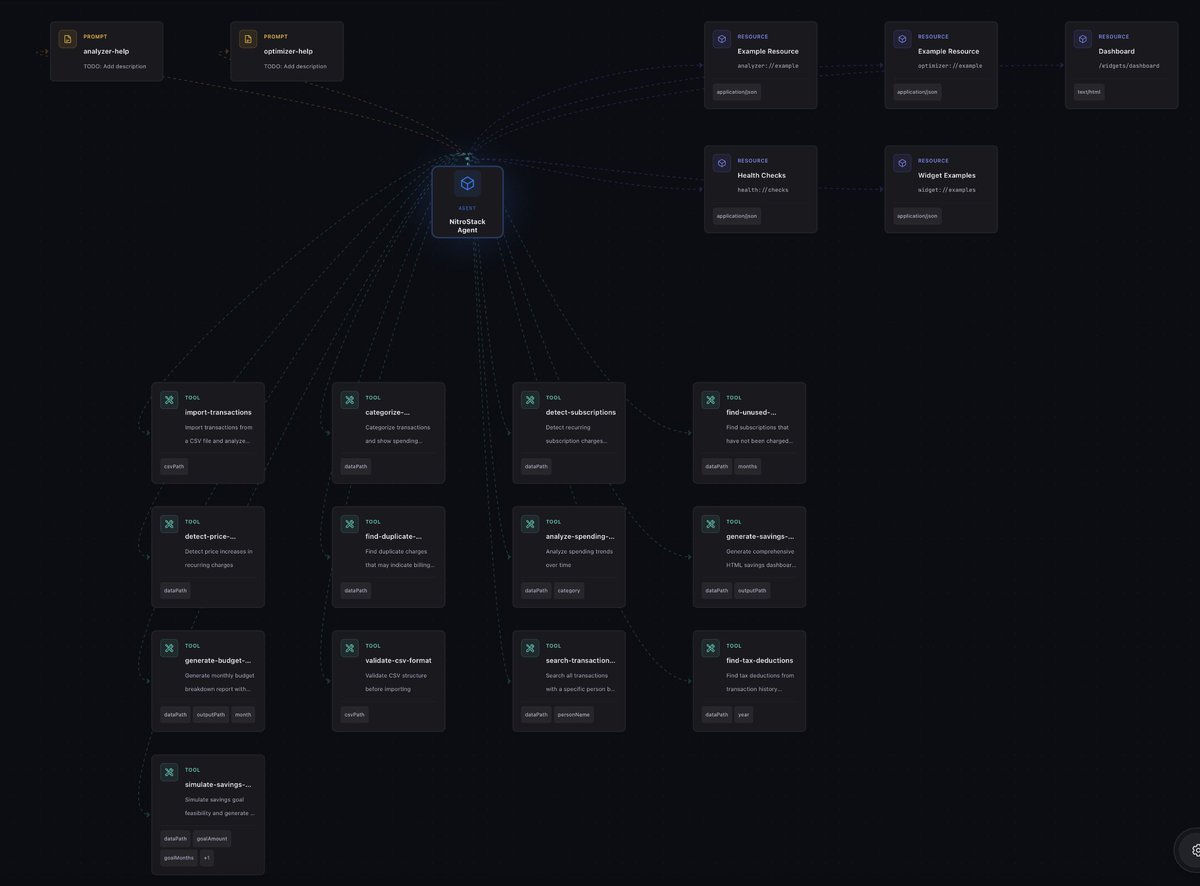
Task: Click application/json tag on Health Checks card
Action: click(737, 216)
